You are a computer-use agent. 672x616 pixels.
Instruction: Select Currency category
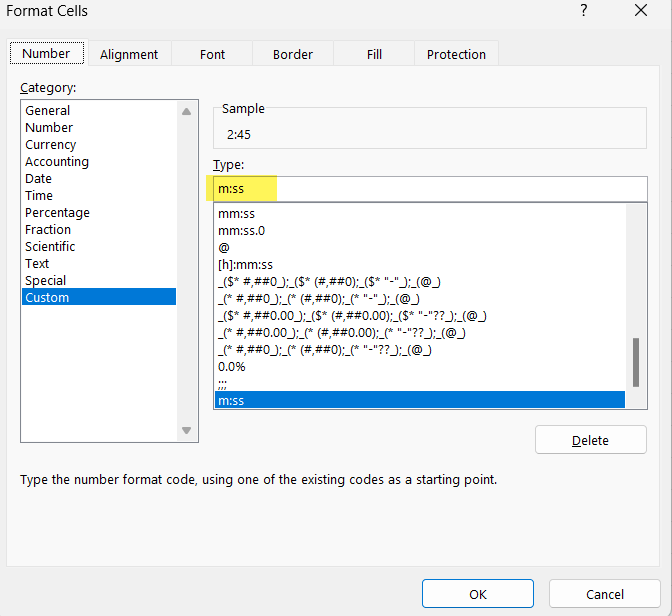(99, 144)
